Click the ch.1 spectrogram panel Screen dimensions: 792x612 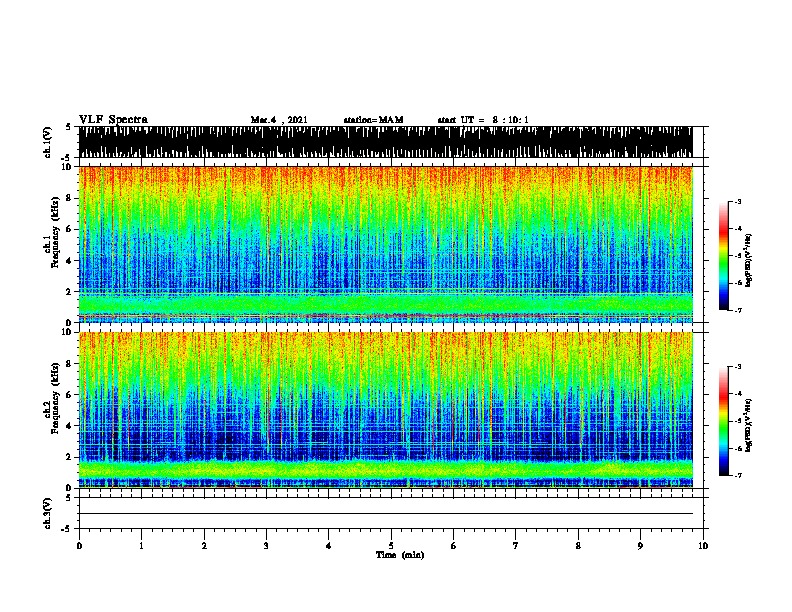tap(385, 244)
